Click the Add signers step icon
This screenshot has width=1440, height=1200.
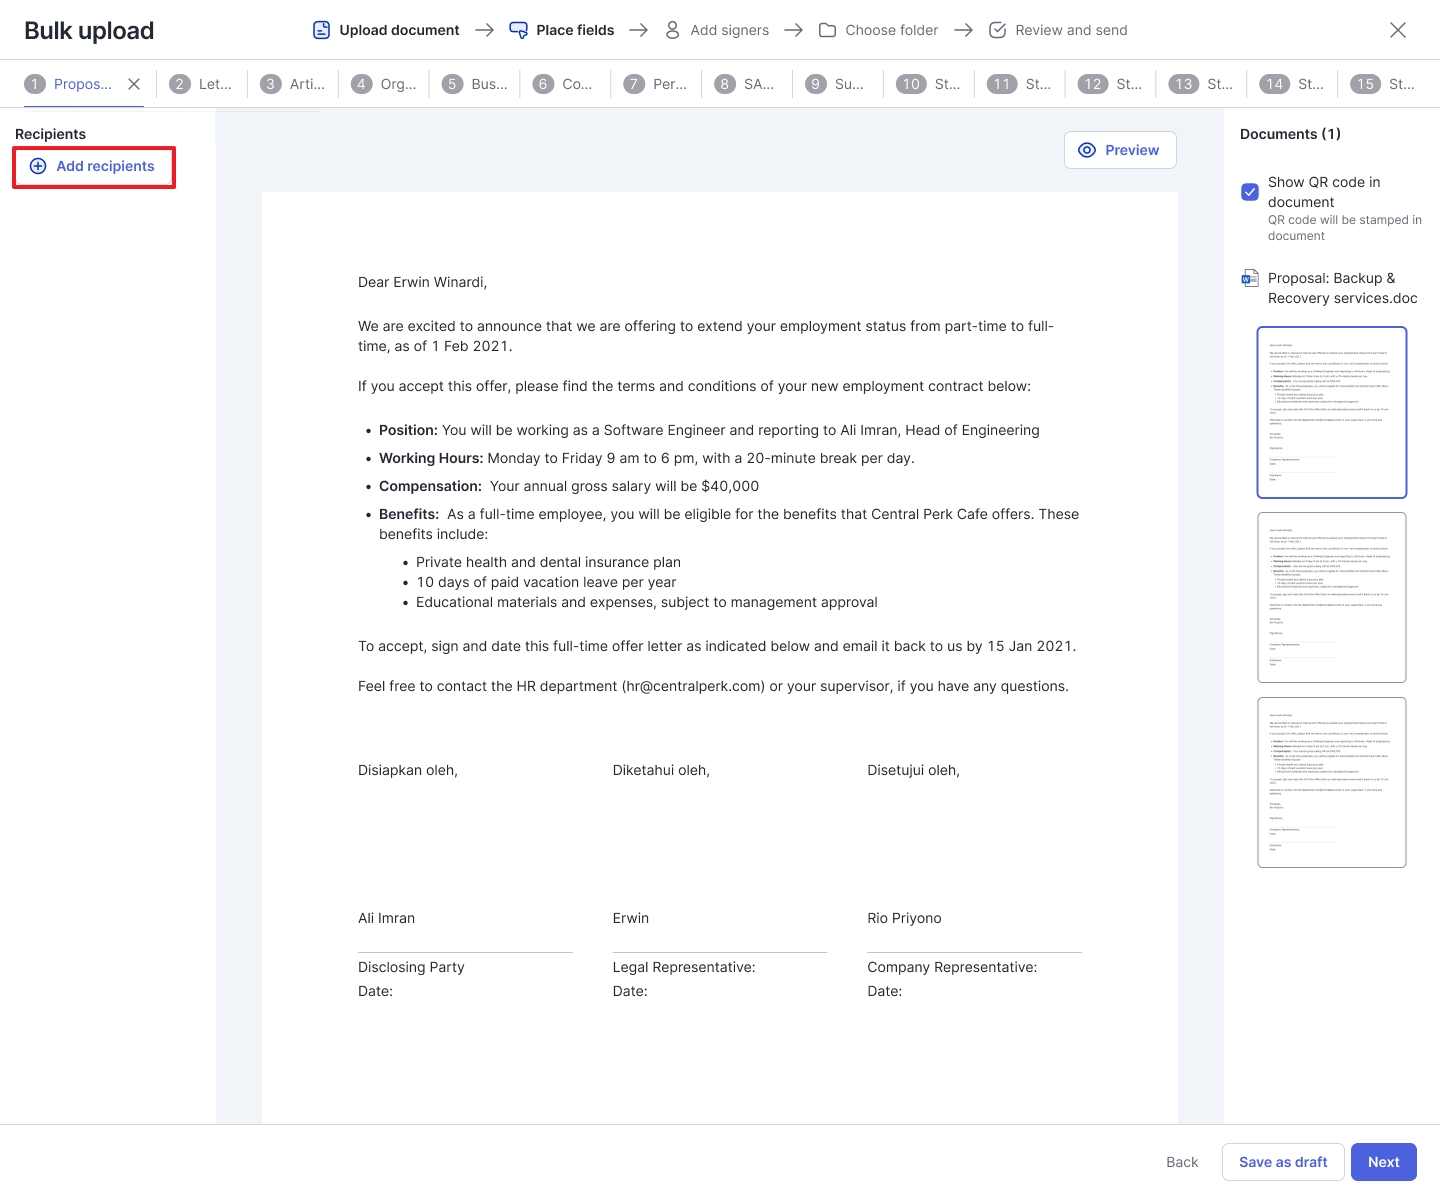[x=672, y=30]
